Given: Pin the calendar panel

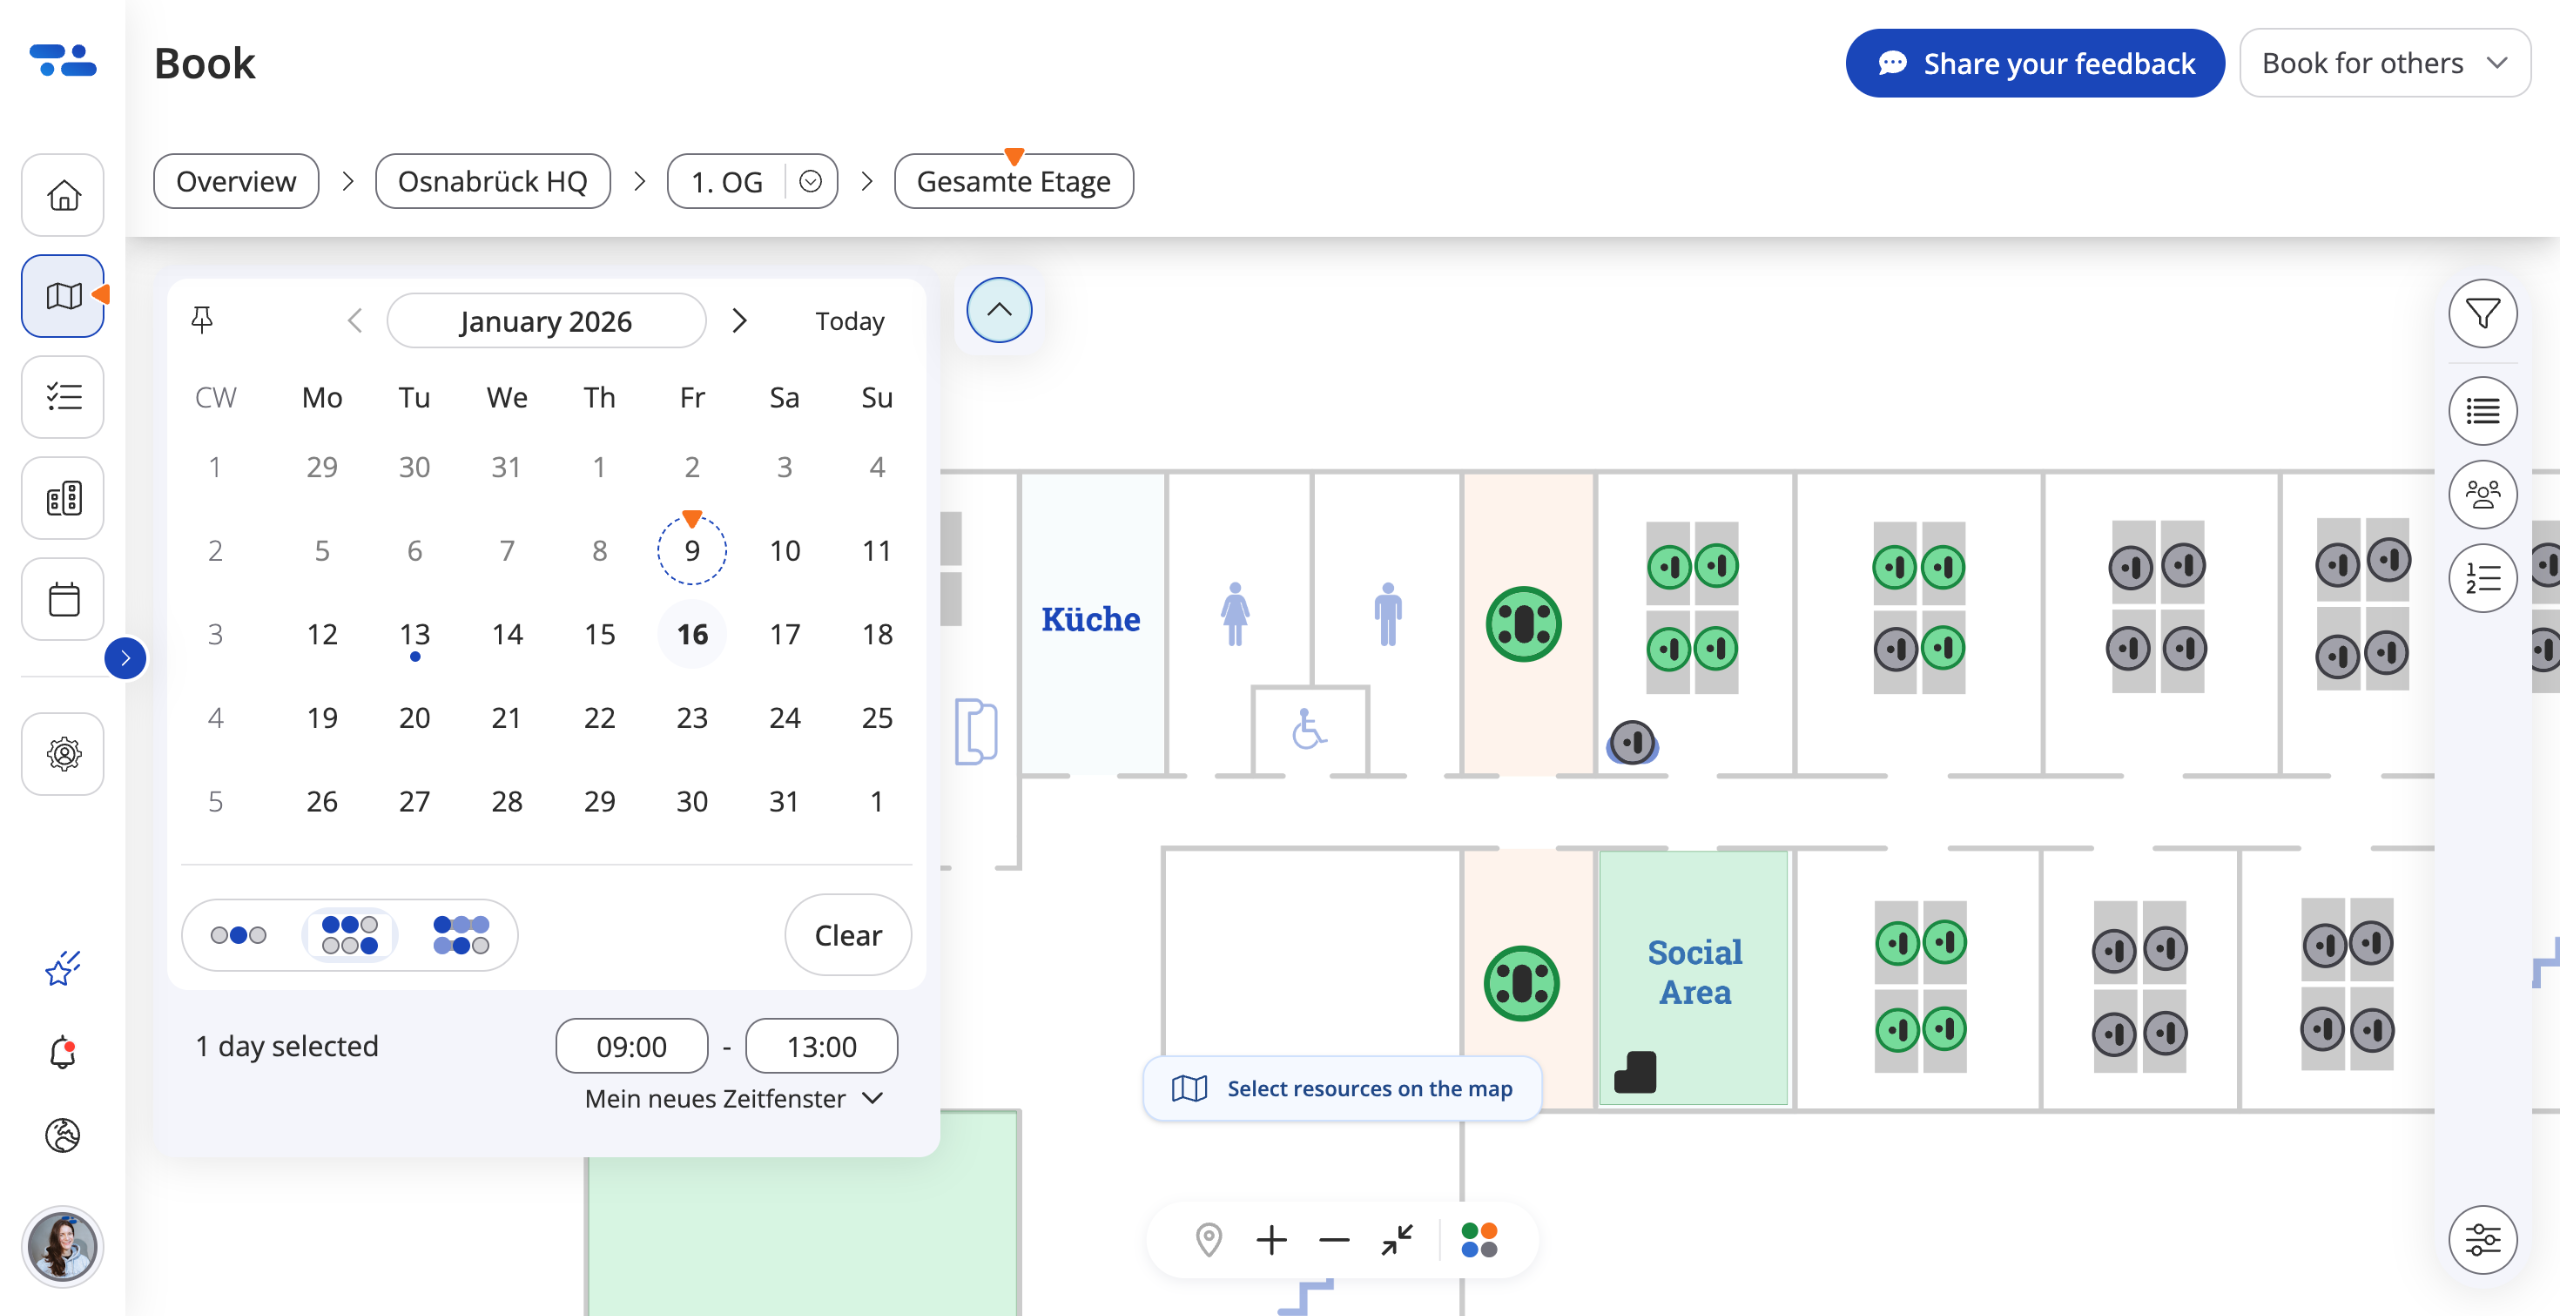Looking at the screenshot, I should tap(202, 320).
